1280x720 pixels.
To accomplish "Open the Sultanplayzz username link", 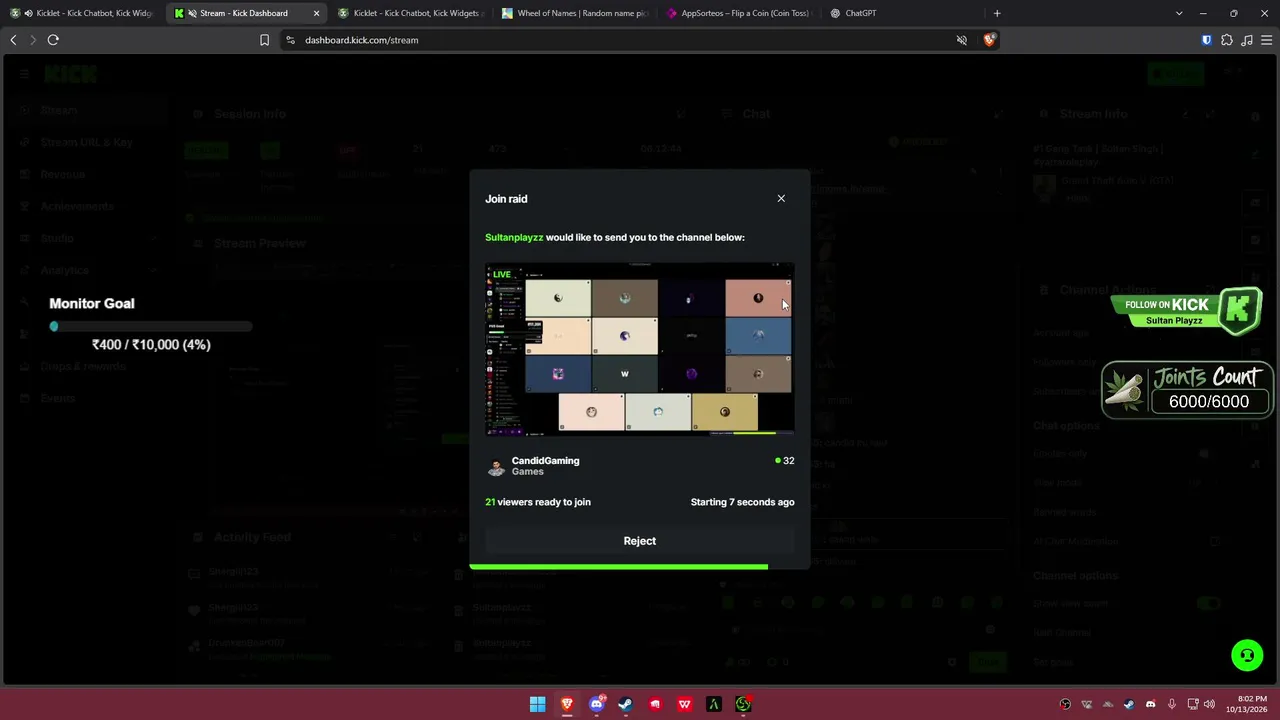I will tap(514, 237).
